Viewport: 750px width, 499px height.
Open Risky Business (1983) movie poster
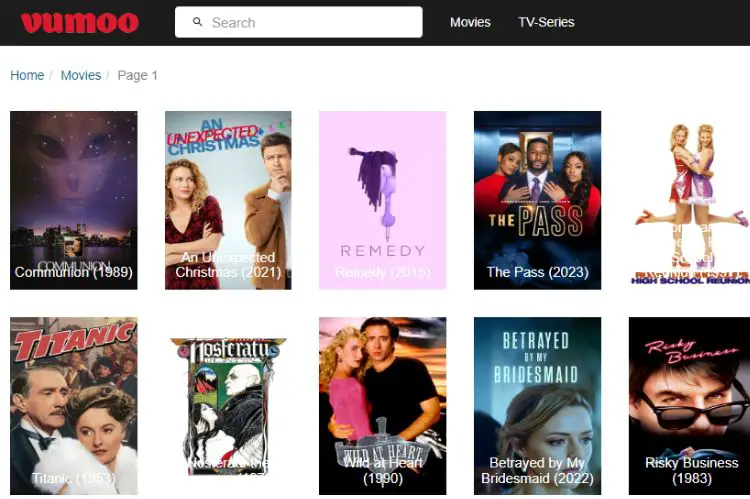pyautogui.click(x=689, y=406)
